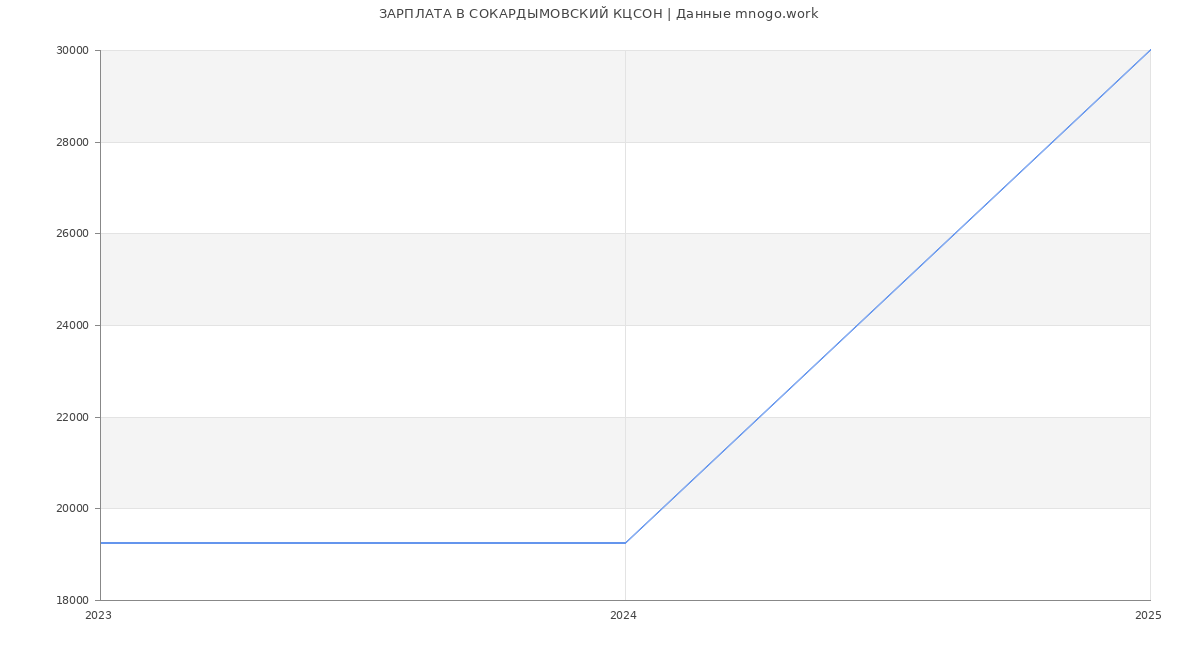Click the 26000 y-axis label
Image resolution: width=1200 pixels, height=650 pixels.
pyautogui.click(x=72, y=234)
